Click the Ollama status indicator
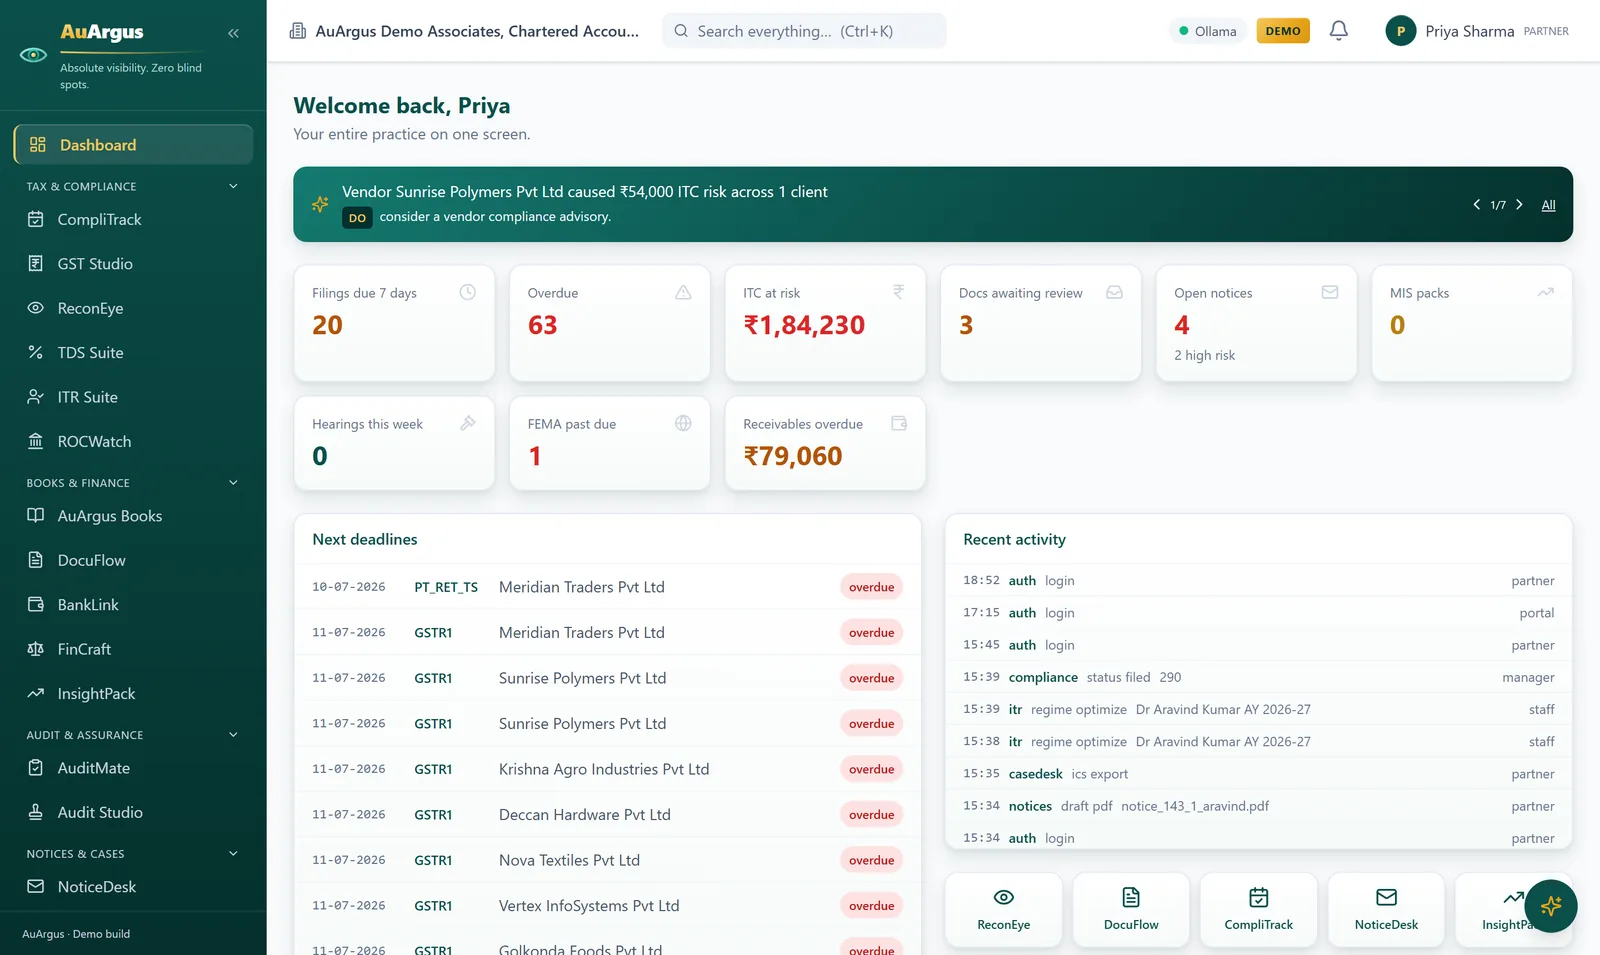Image resolution: width=1600 pixels, height=955 pixels. click(x=1208, y=31)
